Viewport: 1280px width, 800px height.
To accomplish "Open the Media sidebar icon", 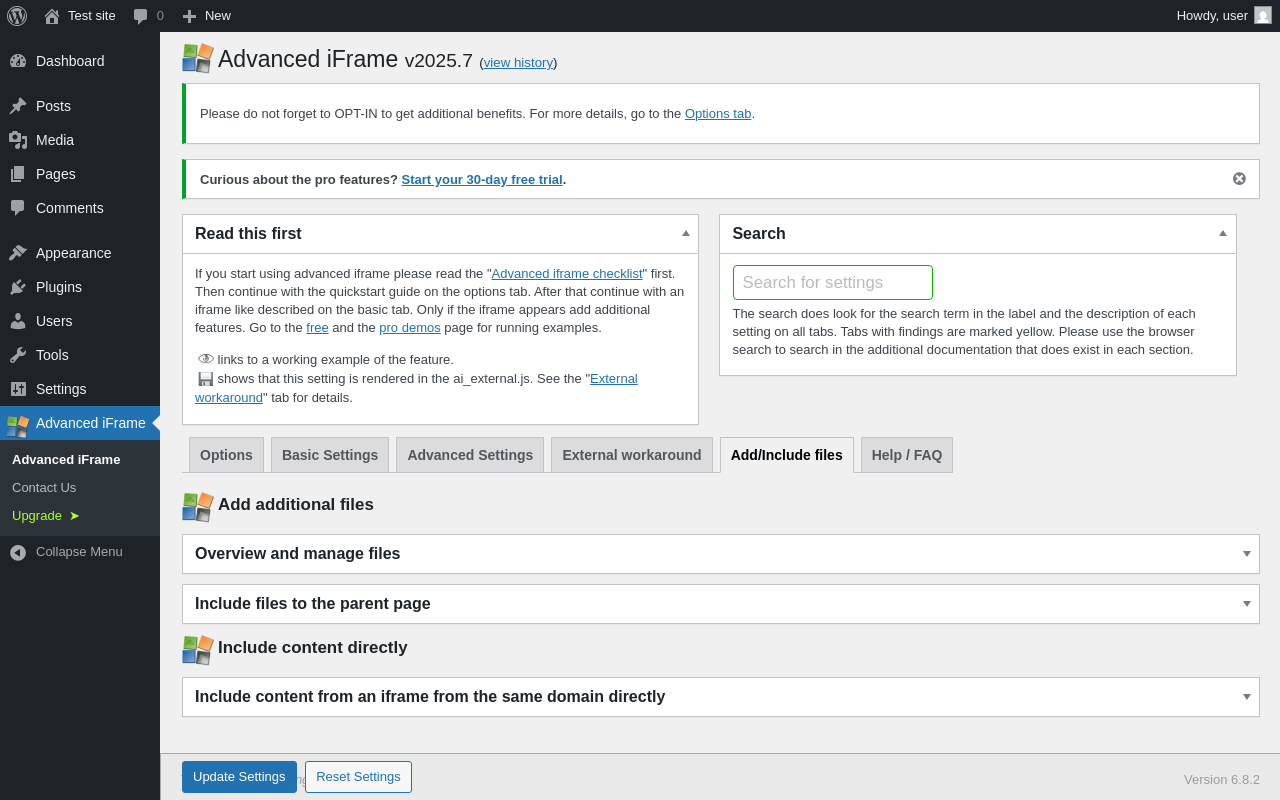I will (18, 140).
